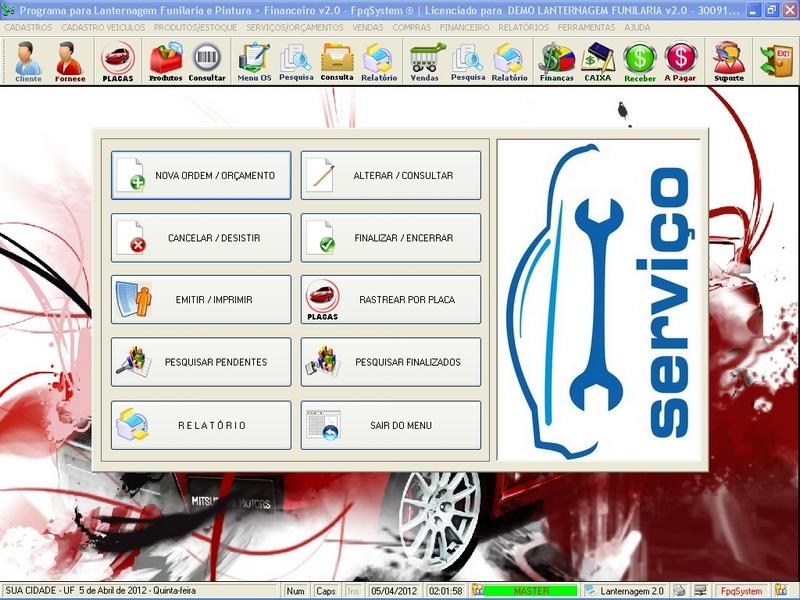The height and width of the screenshot is (600, 800).
Task: Click RASTREAR POR PLACA button
Action: coord(391,299)
